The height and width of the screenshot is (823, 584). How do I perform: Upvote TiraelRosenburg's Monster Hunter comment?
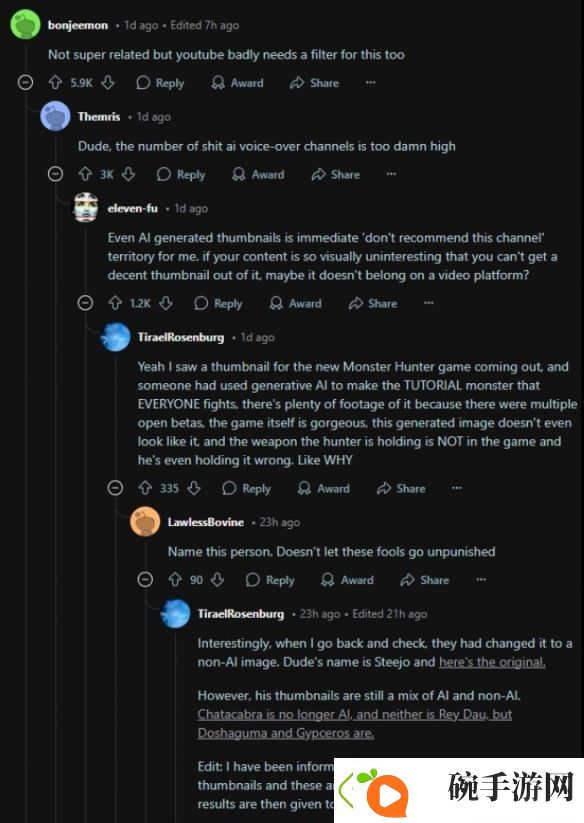145,488
